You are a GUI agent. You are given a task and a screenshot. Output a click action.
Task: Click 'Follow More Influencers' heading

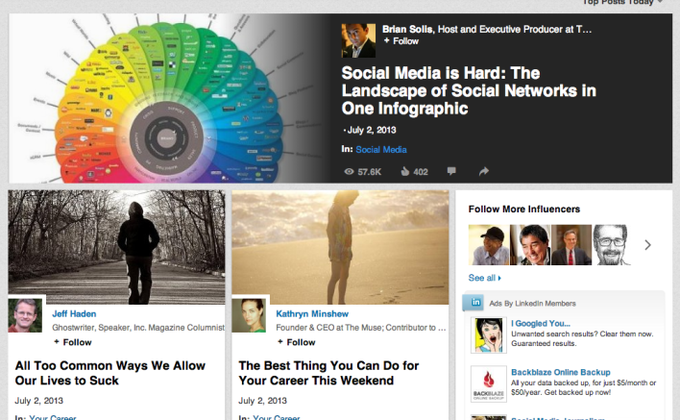pyautogui.click(x=524, y=209)
